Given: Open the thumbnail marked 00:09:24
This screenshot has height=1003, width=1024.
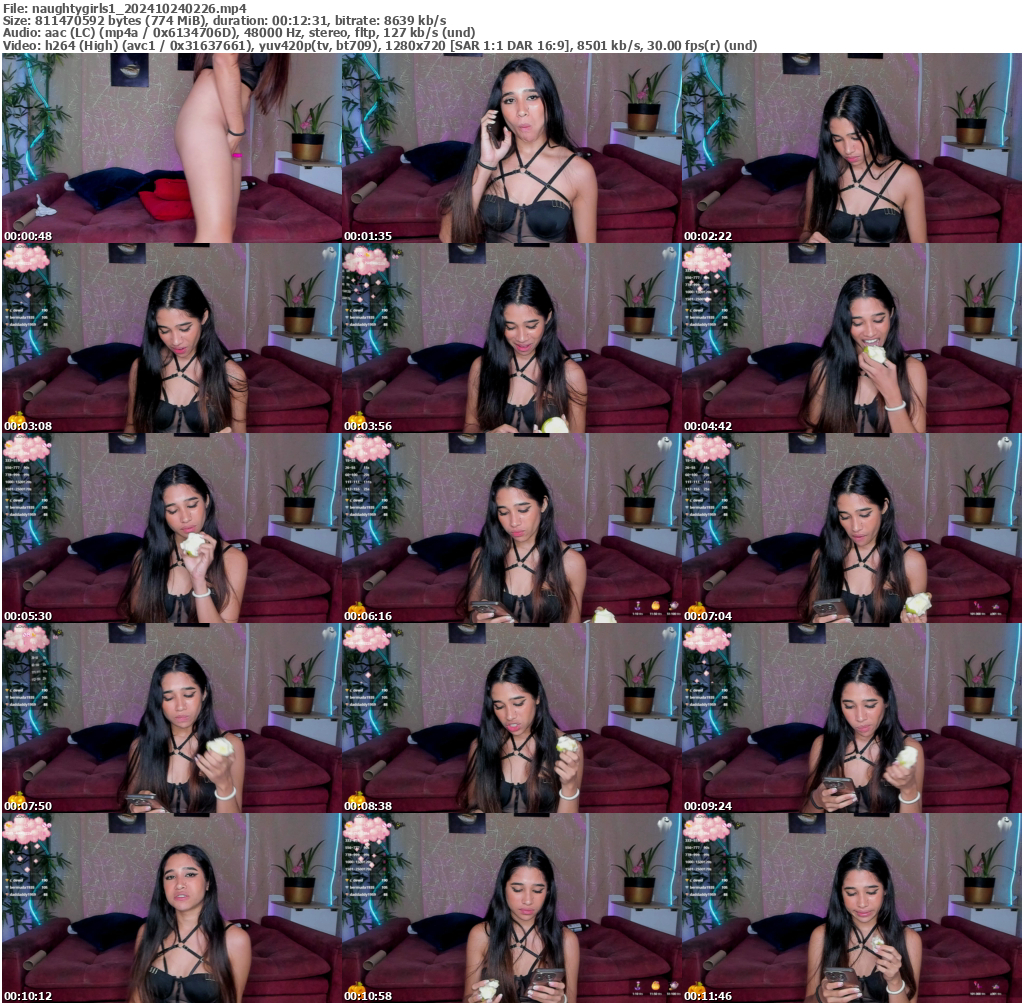Looking at the screenshot, I should click(x=851, y=718).
